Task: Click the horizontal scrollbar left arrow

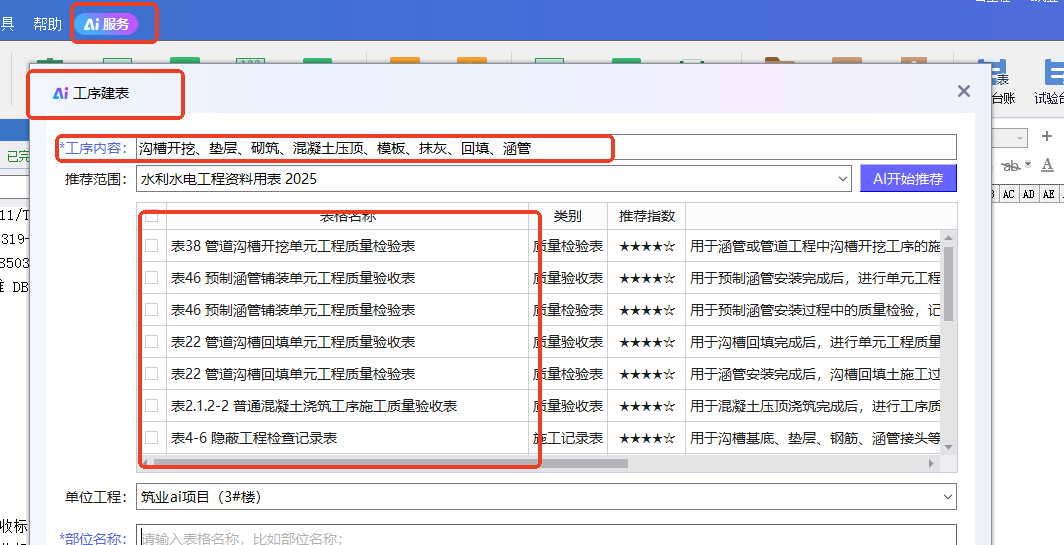Action: [144, 463]
